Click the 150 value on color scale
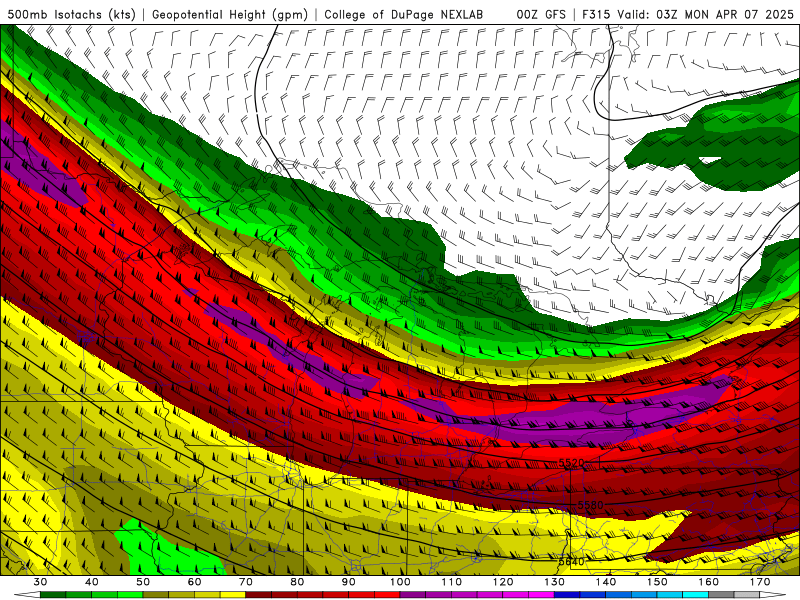The image size is (800, 600). 657,582
